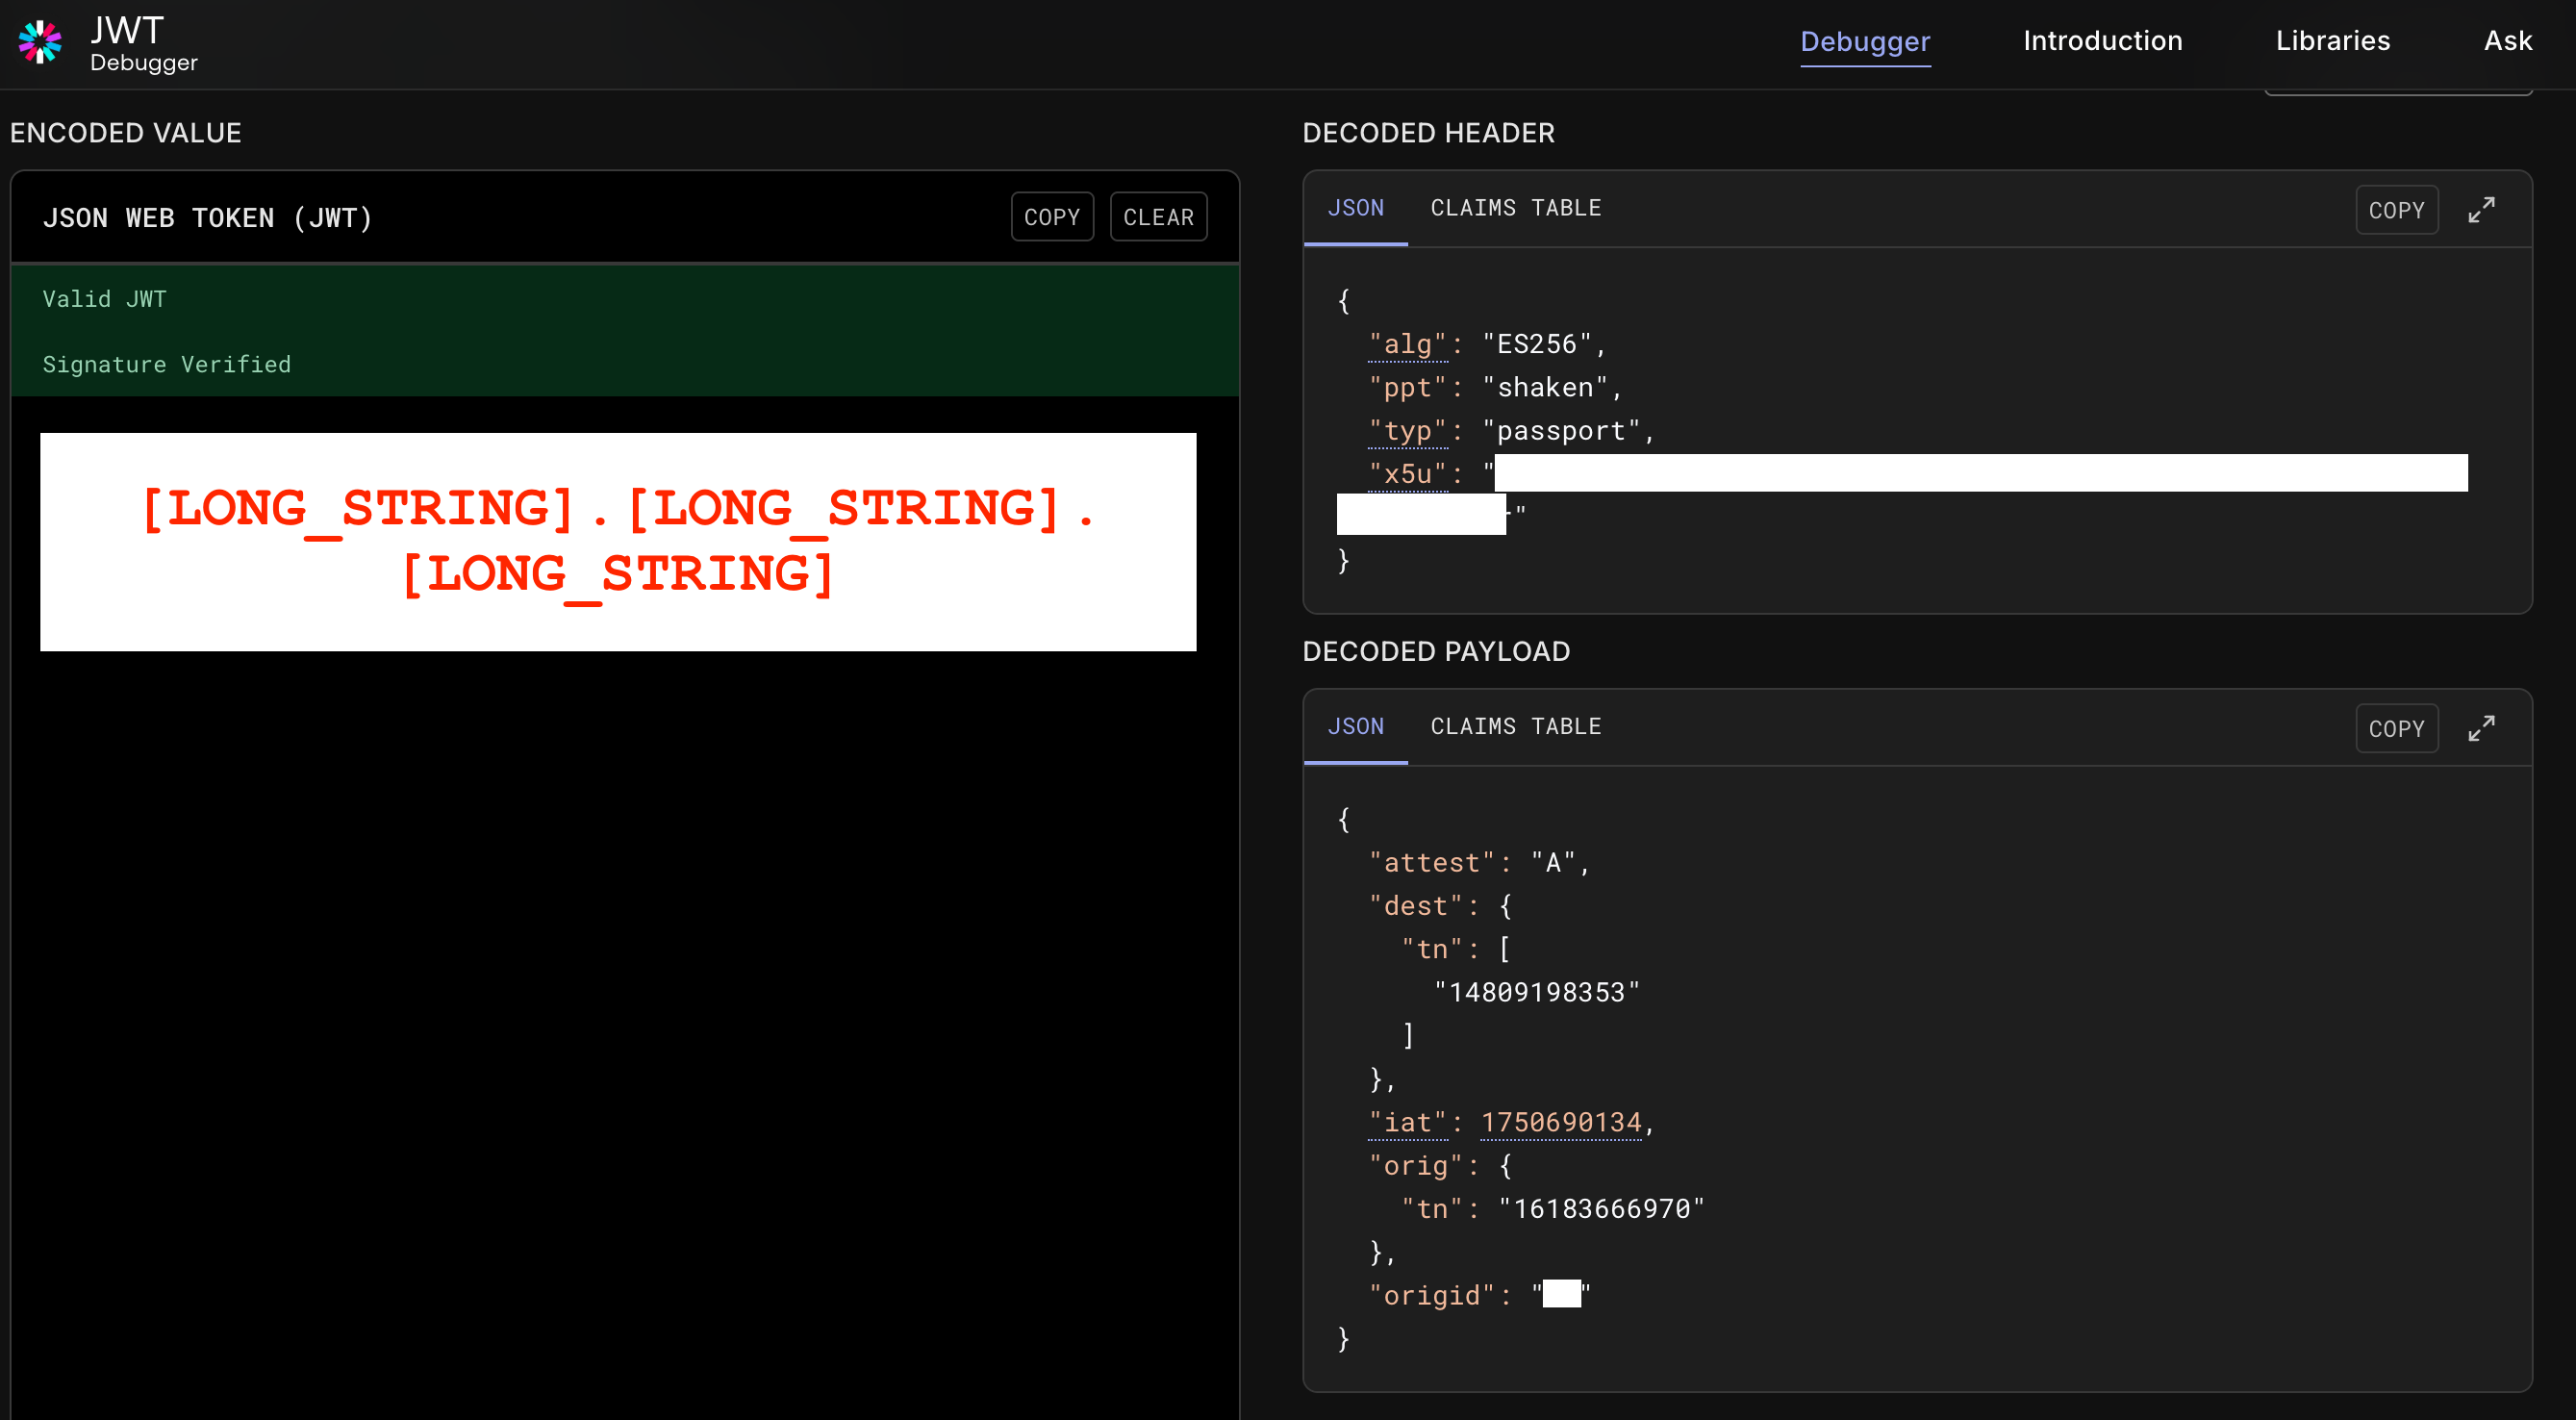Select the payload JSON tab

pyautogui.click(x=1355, y=726)
